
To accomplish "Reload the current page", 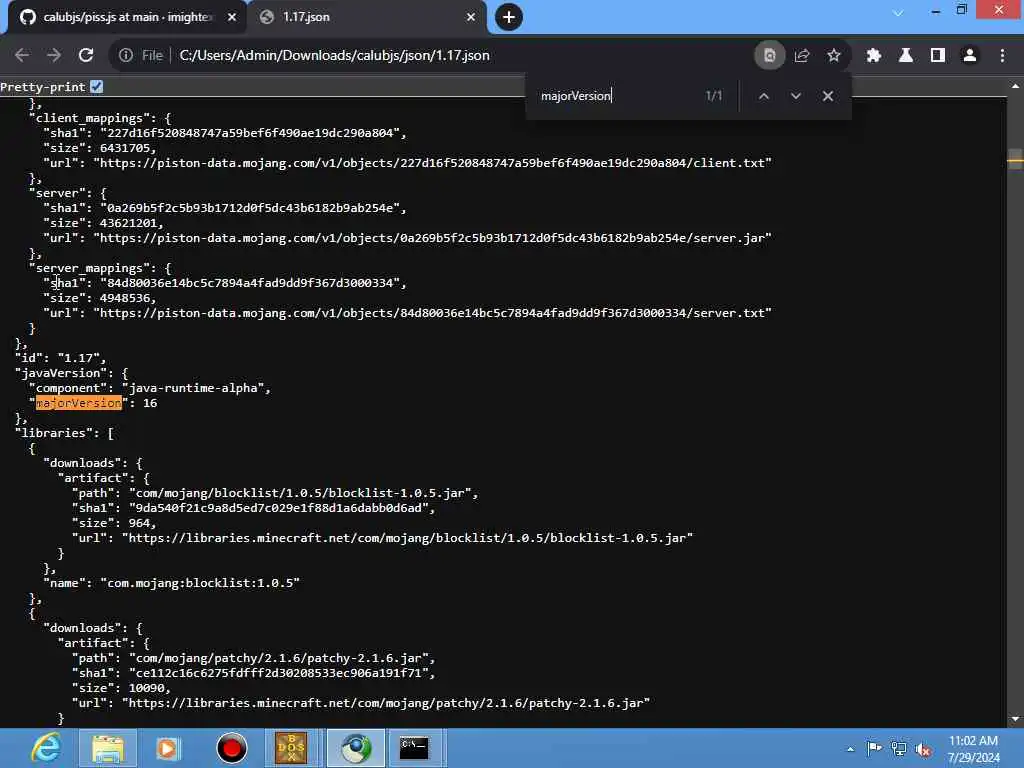I will [x=86, y=56].
